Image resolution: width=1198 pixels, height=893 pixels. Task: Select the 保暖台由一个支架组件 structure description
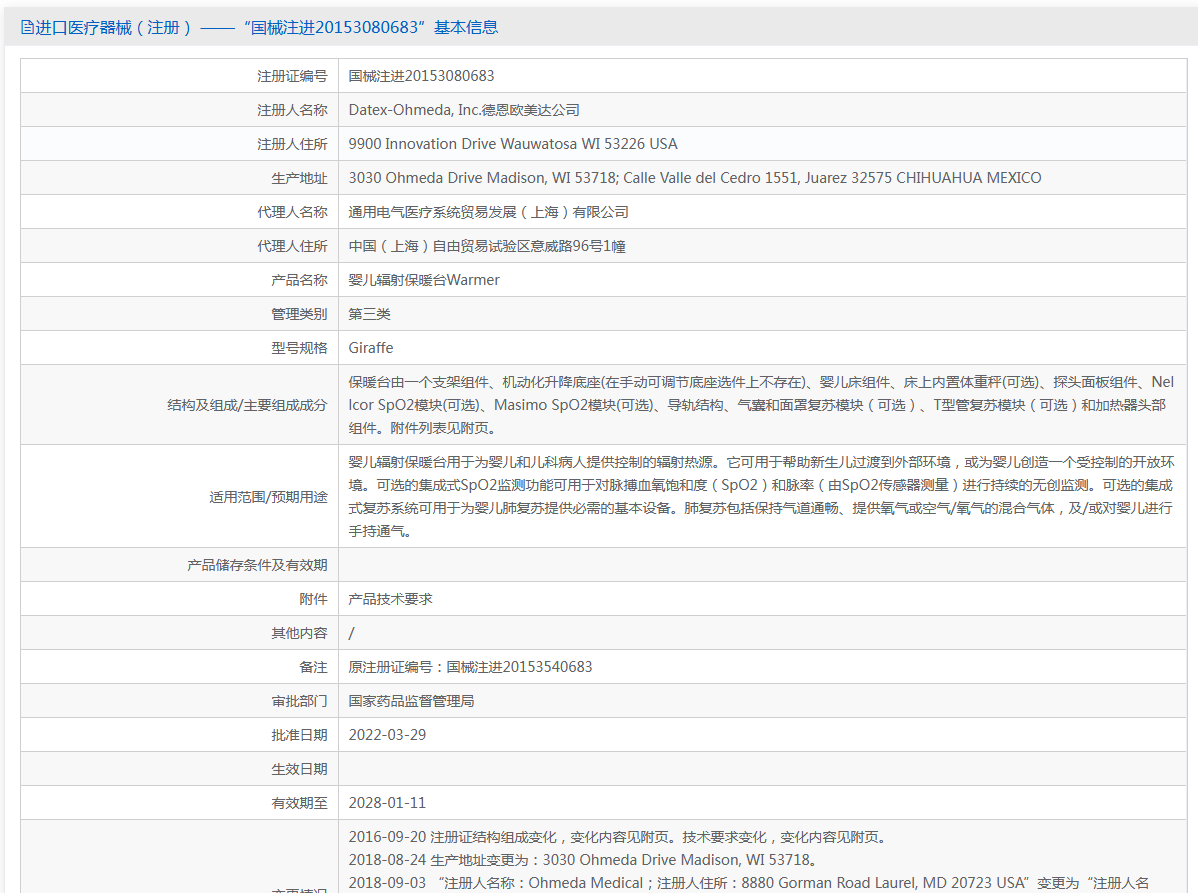[761, 405]
